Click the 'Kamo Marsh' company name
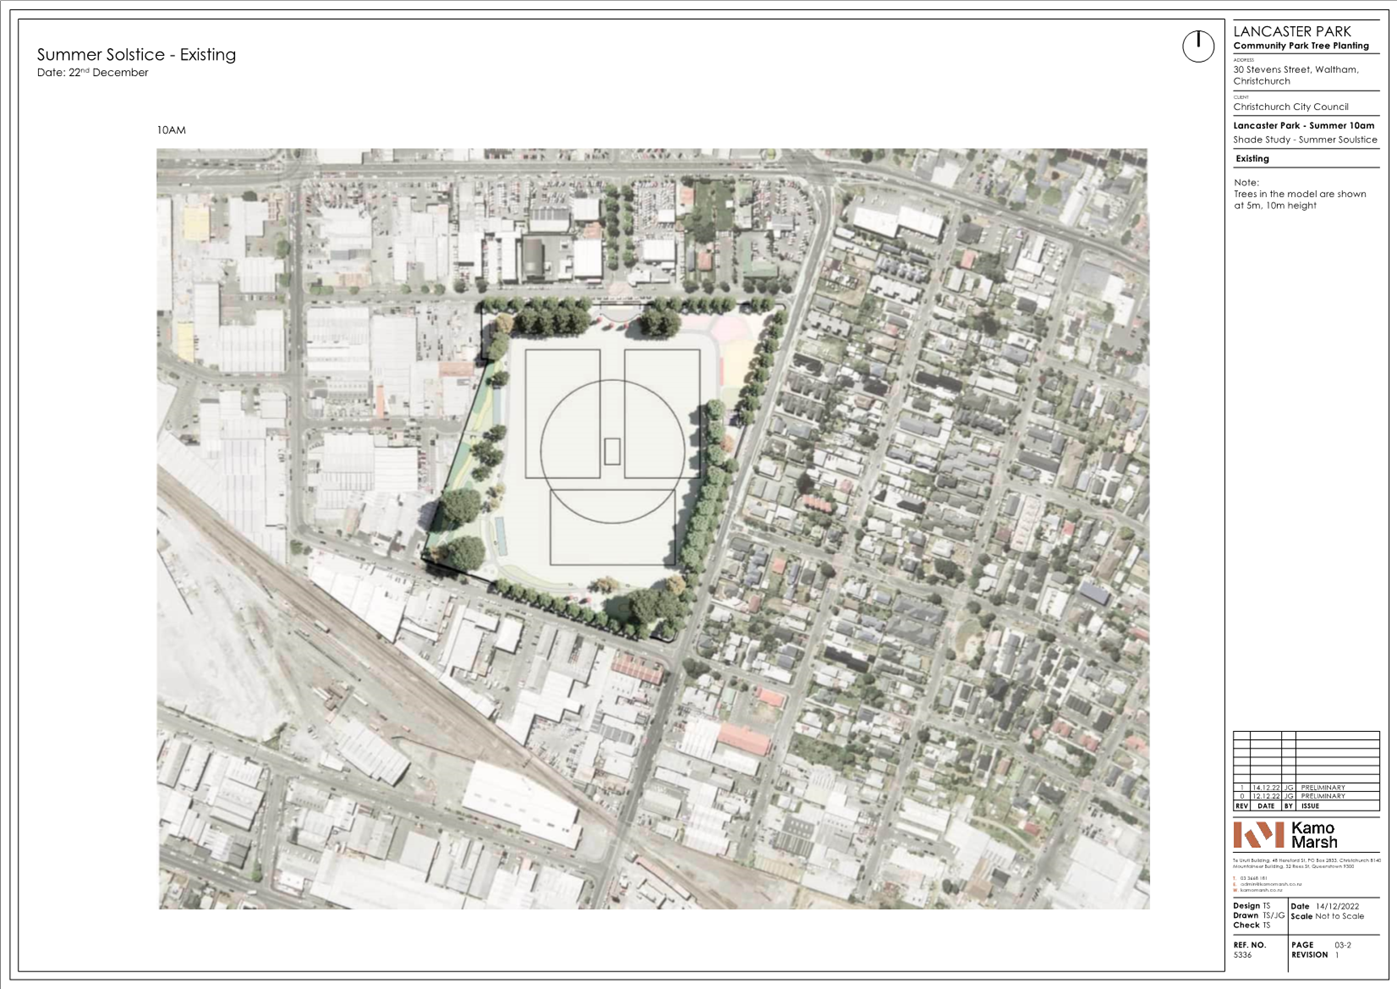The height and width of the screenshot is (989, 1397). point(1313,835)
